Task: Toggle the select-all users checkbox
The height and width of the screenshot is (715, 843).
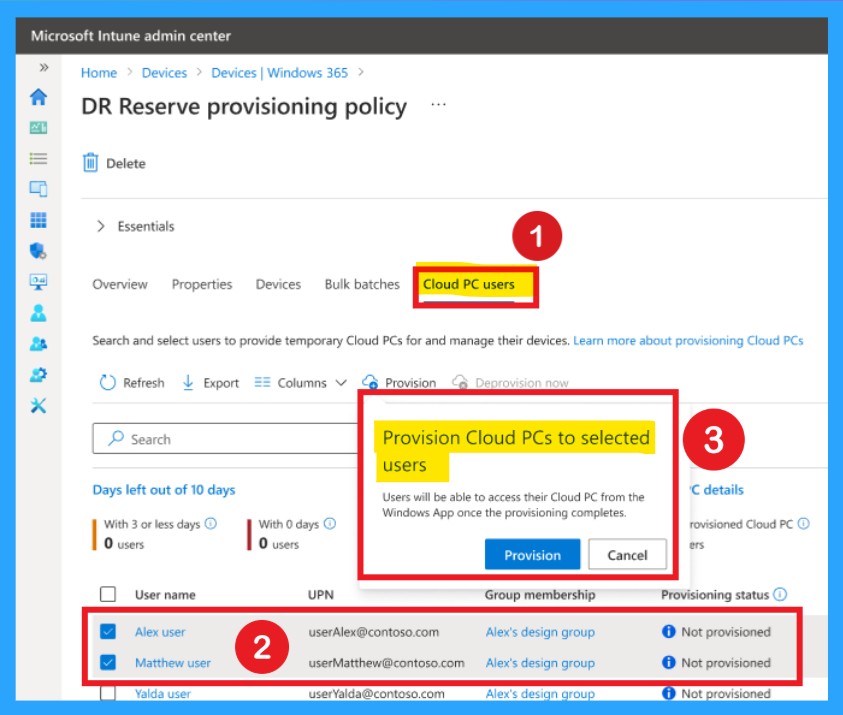Action: (x=108, y=594)
